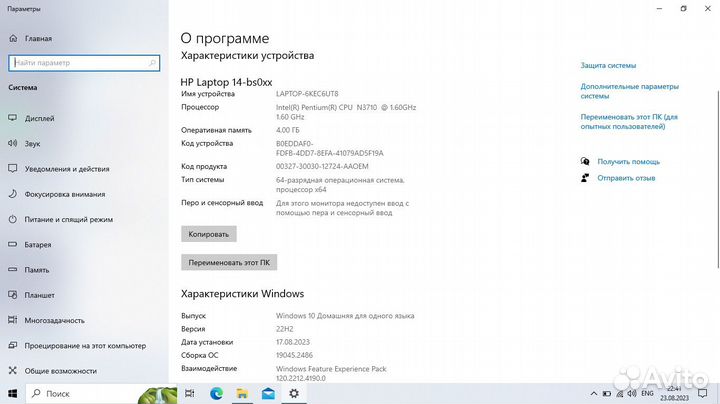Click the Windows Feature Experience Pack text

(x=331, y=369)
